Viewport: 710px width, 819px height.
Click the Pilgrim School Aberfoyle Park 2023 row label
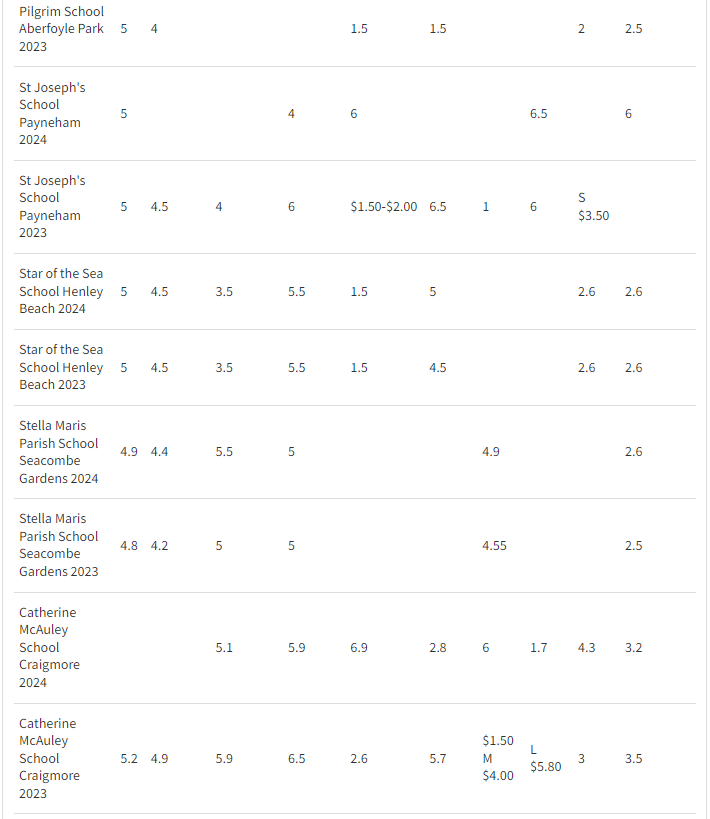[61, 29]
